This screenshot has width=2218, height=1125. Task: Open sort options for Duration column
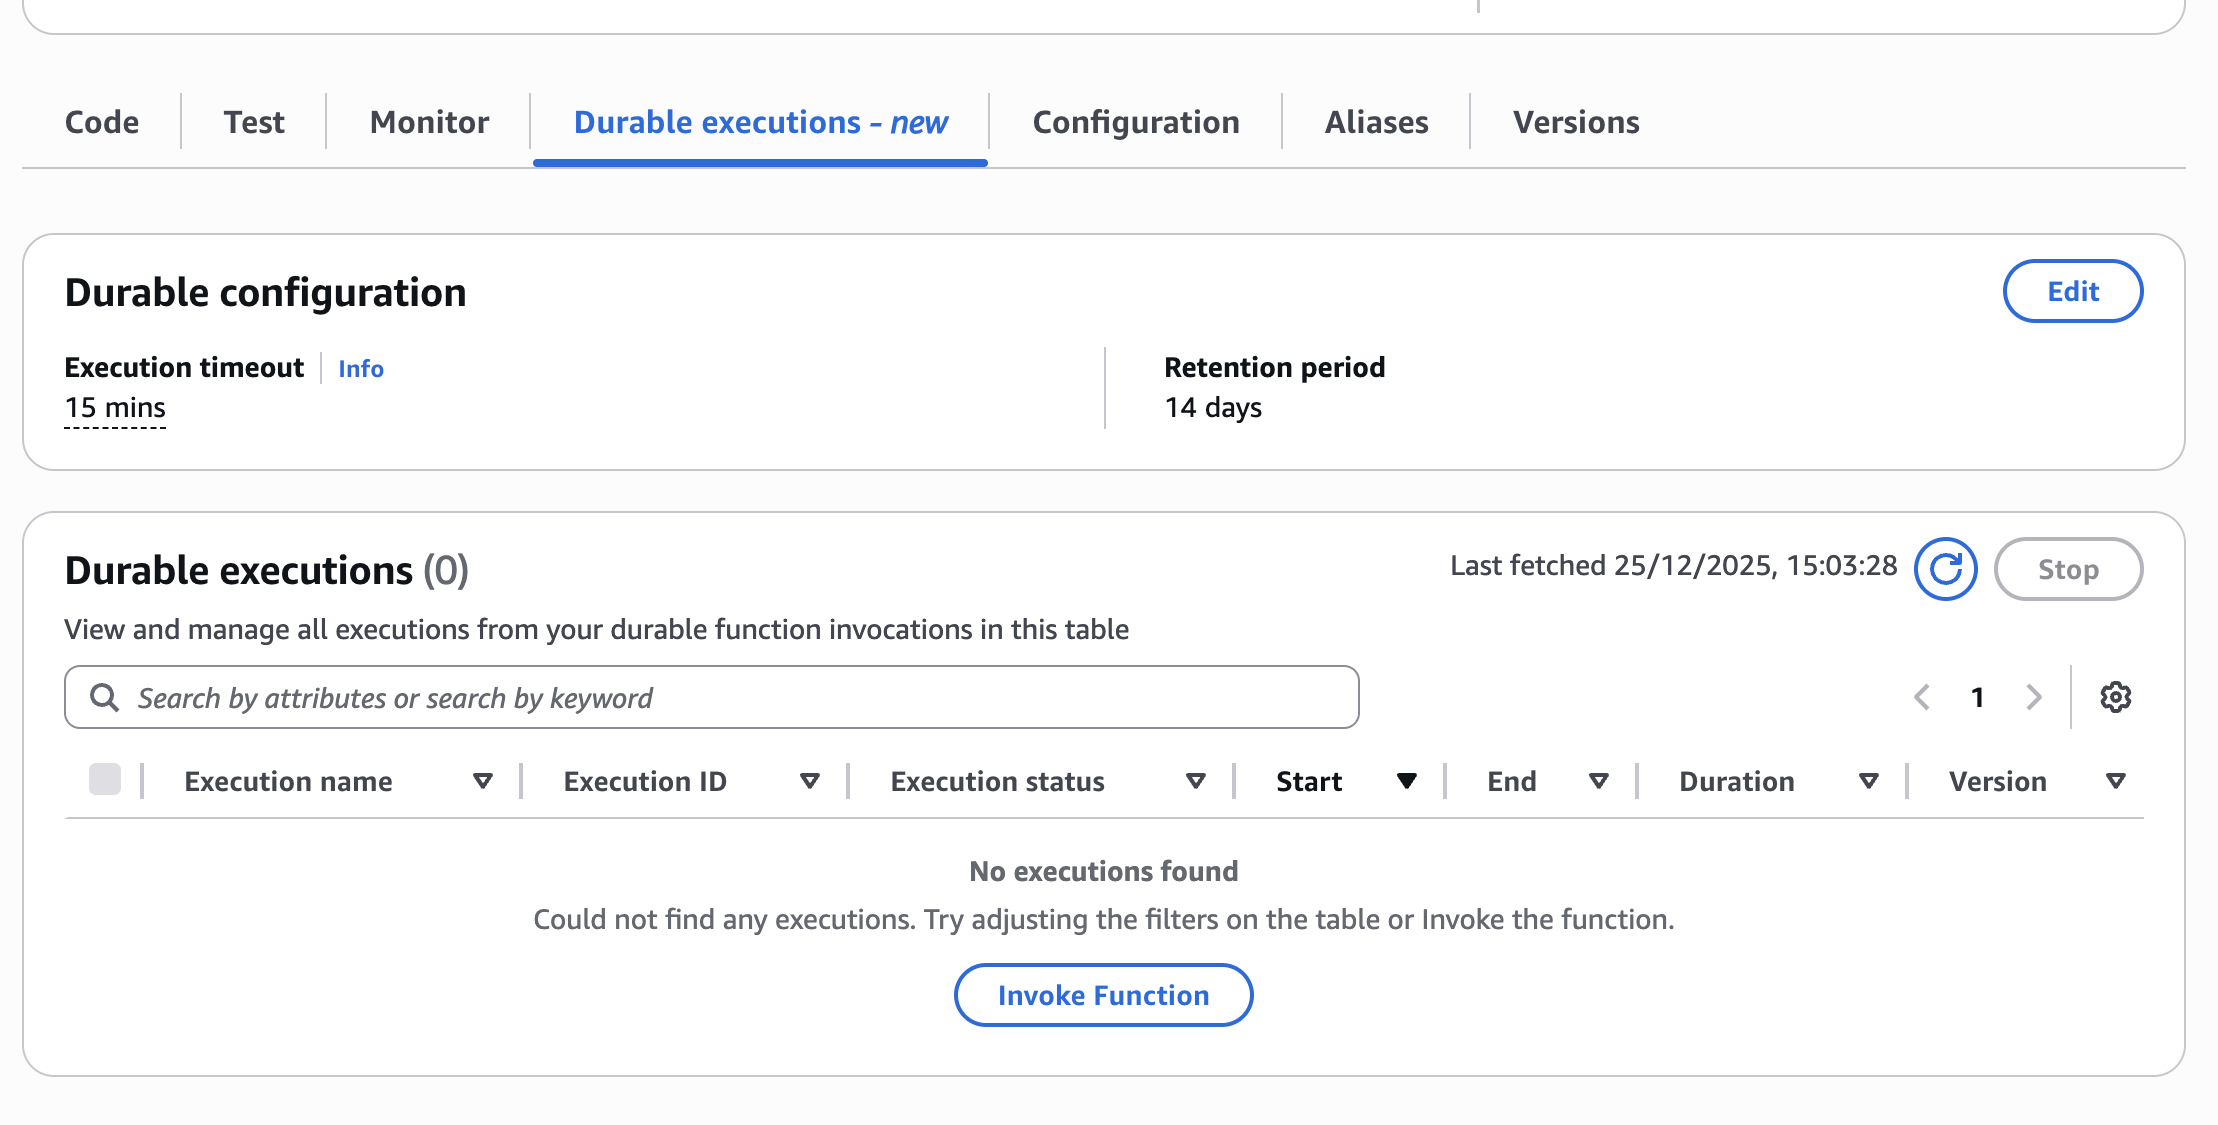(1867, 780)
